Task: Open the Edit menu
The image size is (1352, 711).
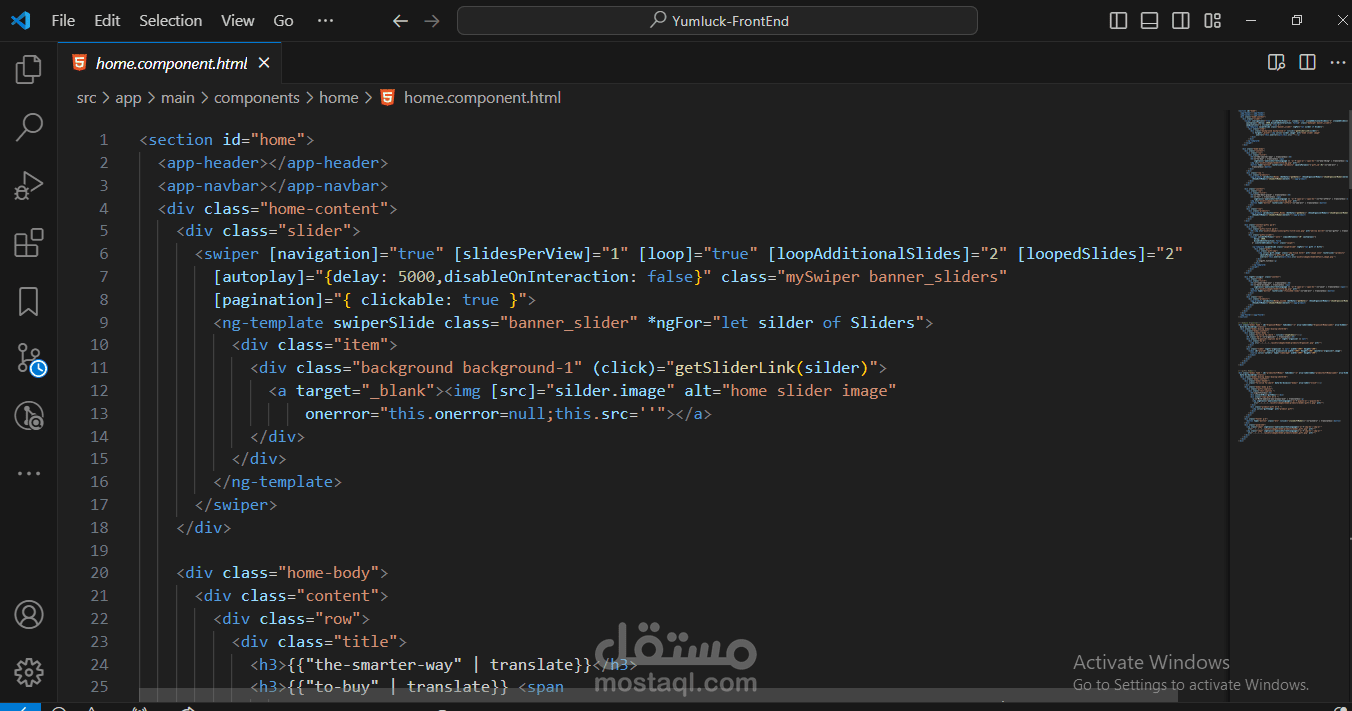Action: [x=107, y=20]
